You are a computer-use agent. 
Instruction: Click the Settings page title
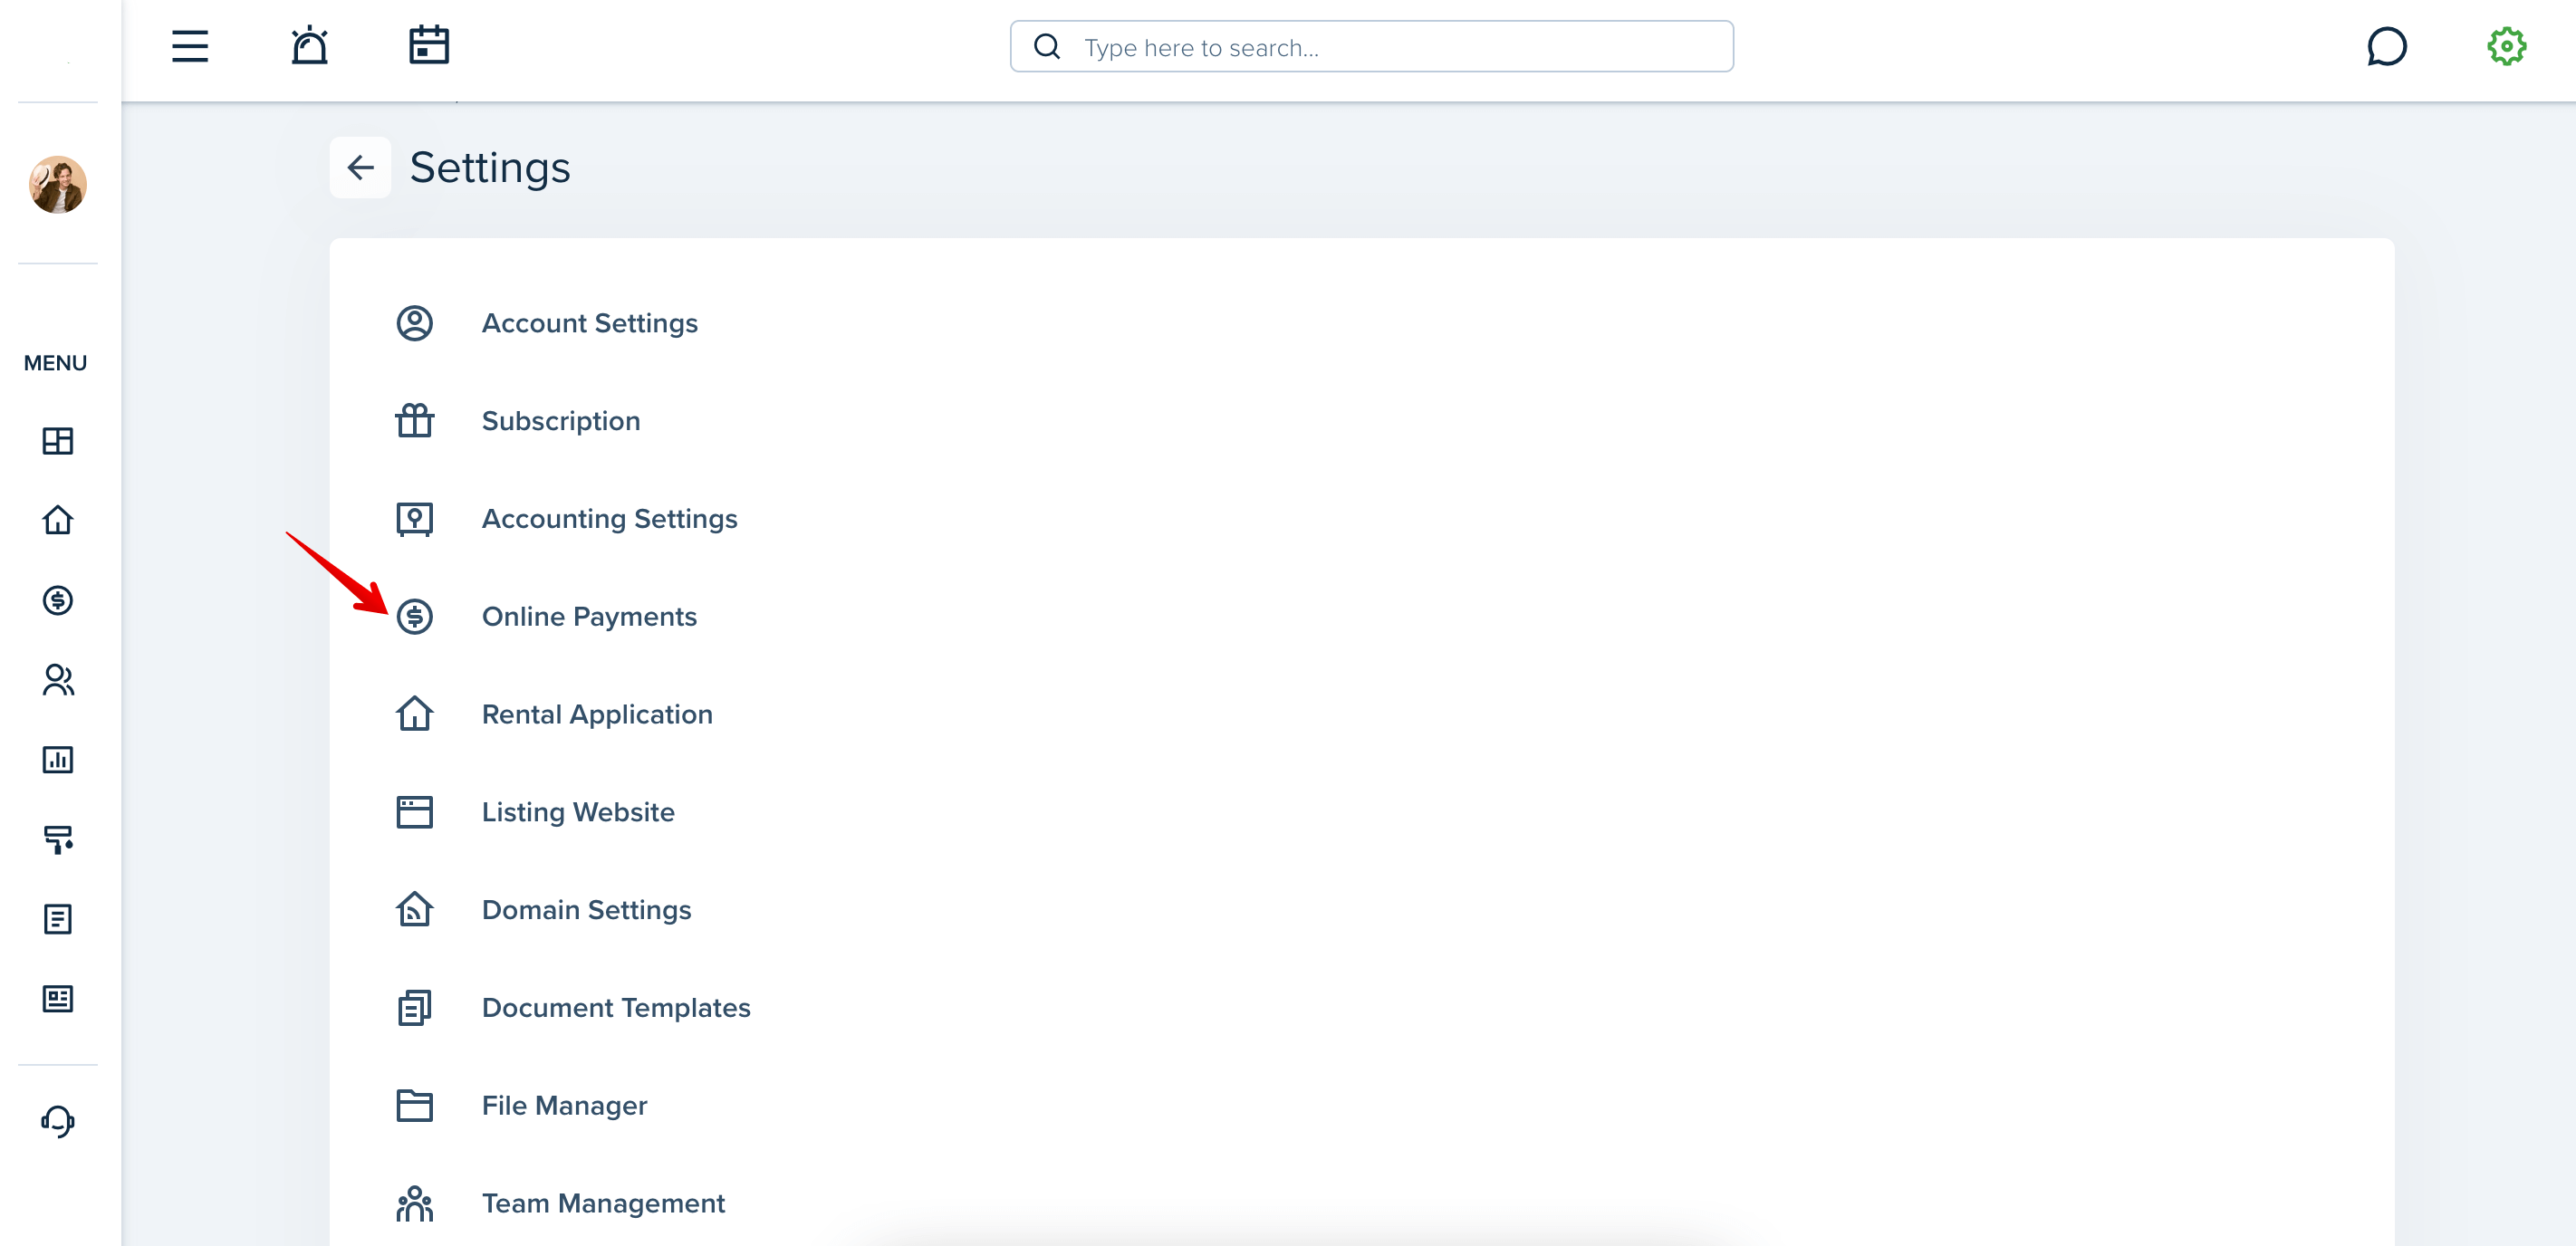point(490,167)
